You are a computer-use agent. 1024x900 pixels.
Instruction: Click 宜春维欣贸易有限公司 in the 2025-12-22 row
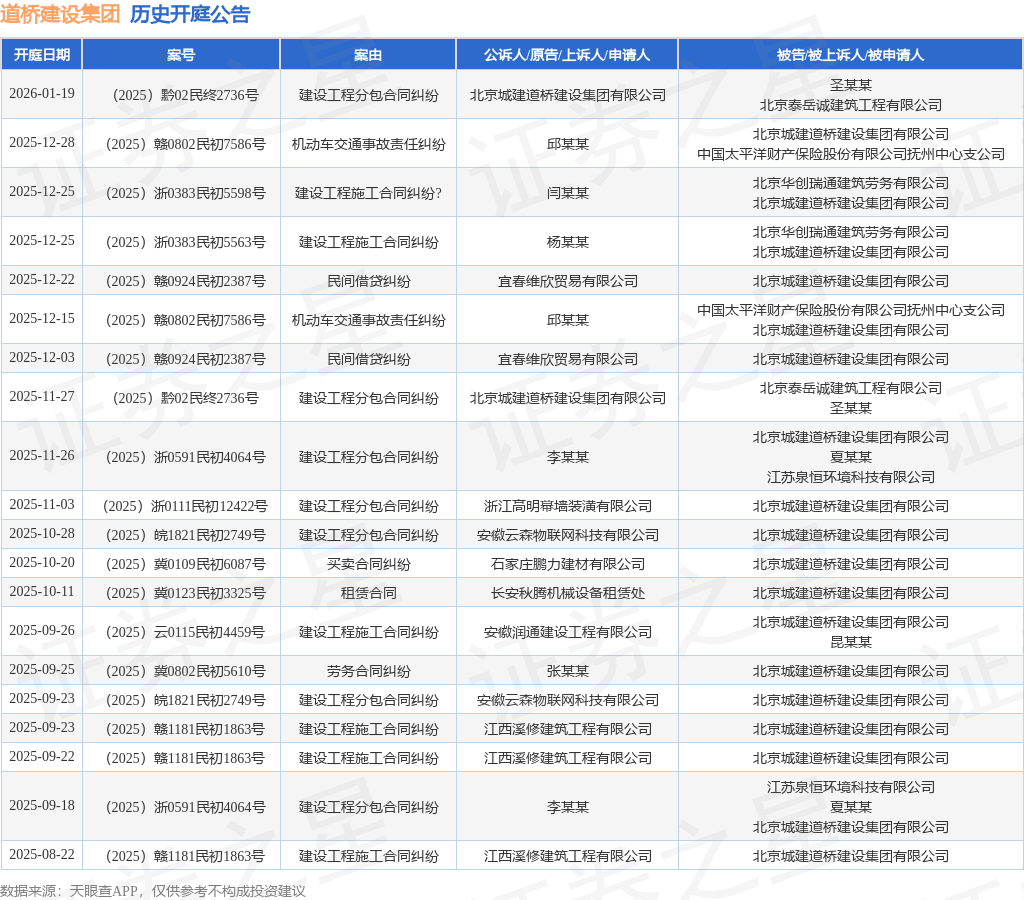click(568, 281)
